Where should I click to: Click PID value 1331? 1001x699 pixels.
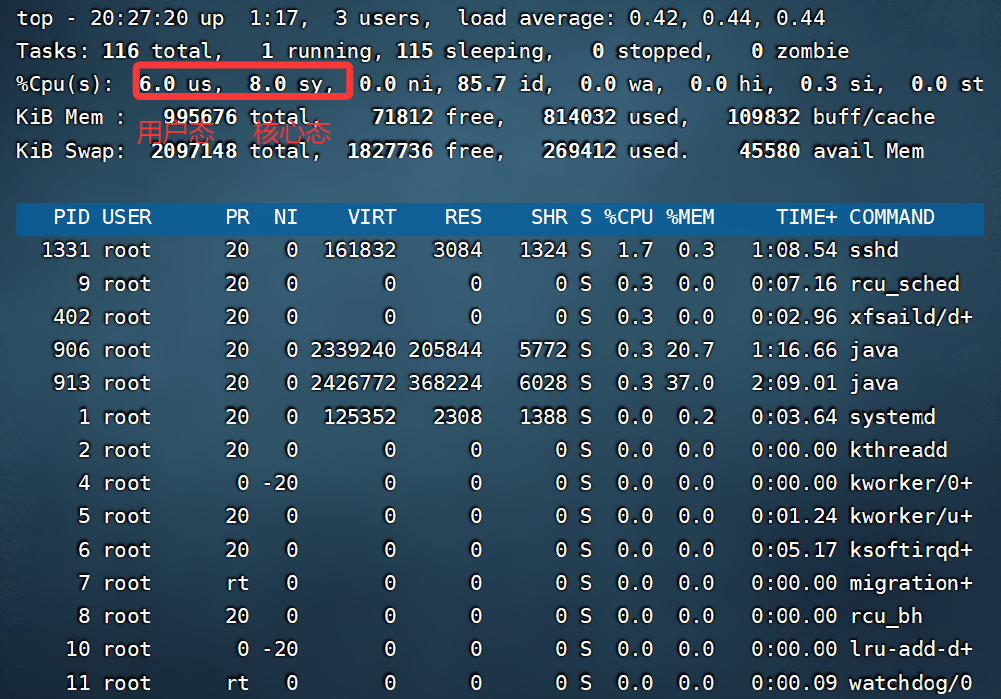65,250
